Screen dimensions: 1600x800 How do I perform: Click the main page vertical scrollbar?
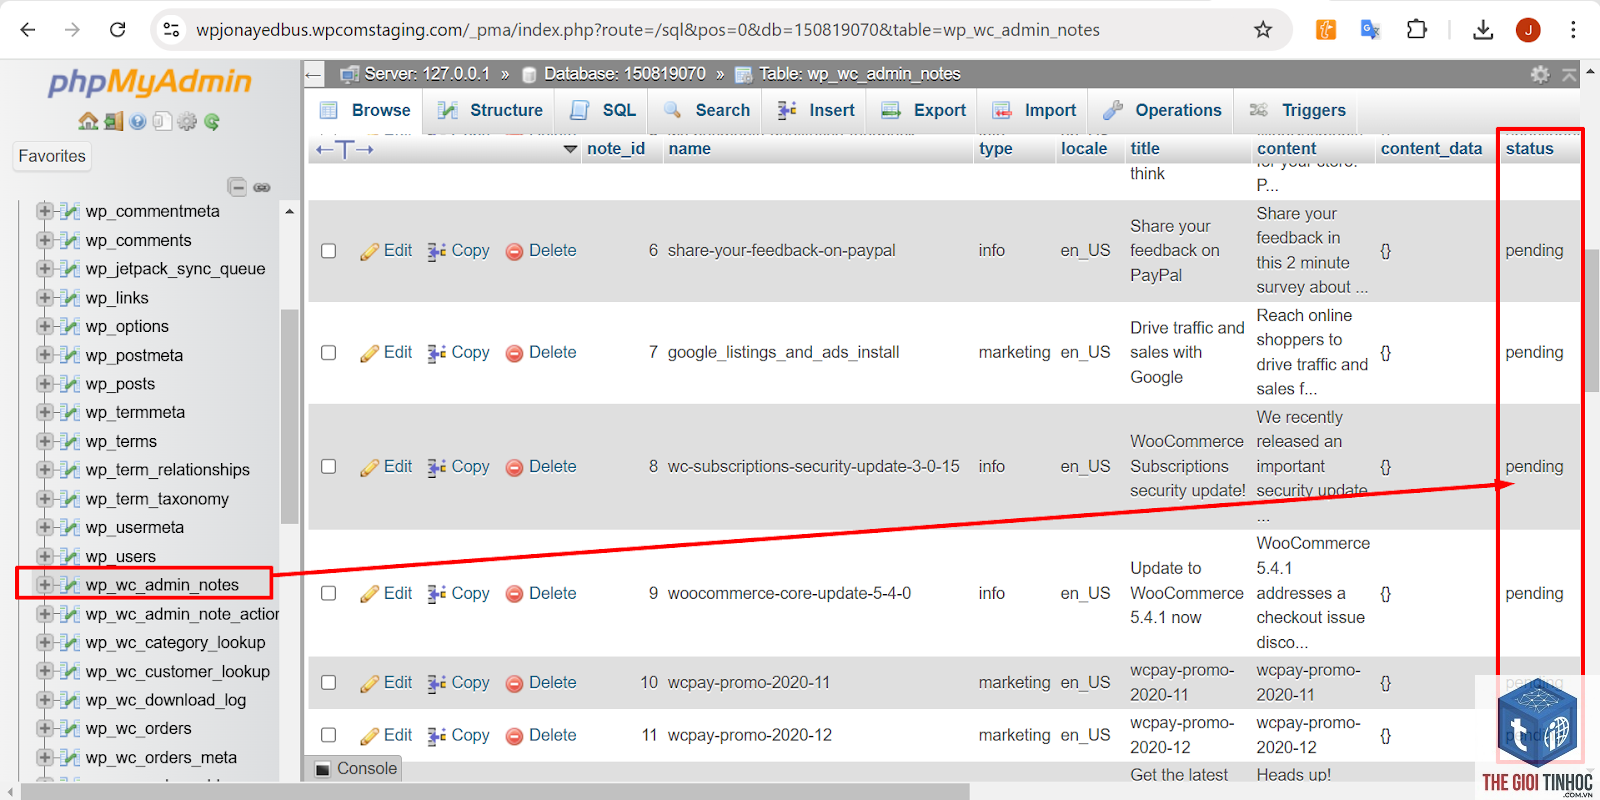(x=1591, y=320)
